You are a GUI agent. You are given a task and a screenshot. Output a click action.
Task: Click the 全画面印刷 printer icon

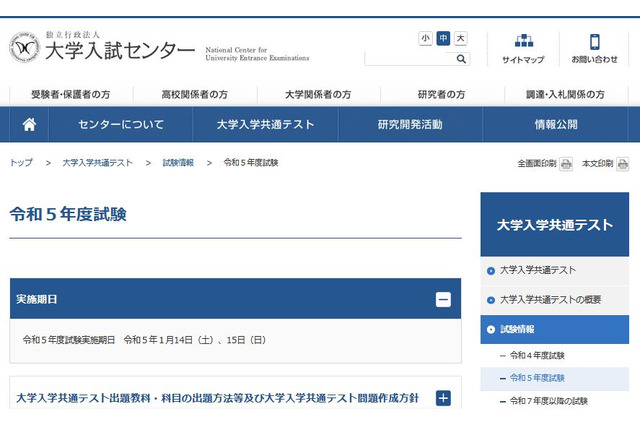[x=566, y=164]
